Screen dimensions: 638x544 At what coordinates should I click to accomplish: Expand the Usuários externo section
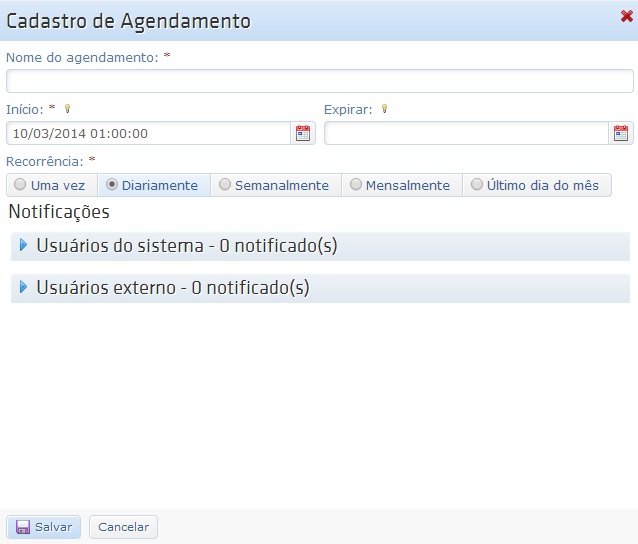point(320,288)
